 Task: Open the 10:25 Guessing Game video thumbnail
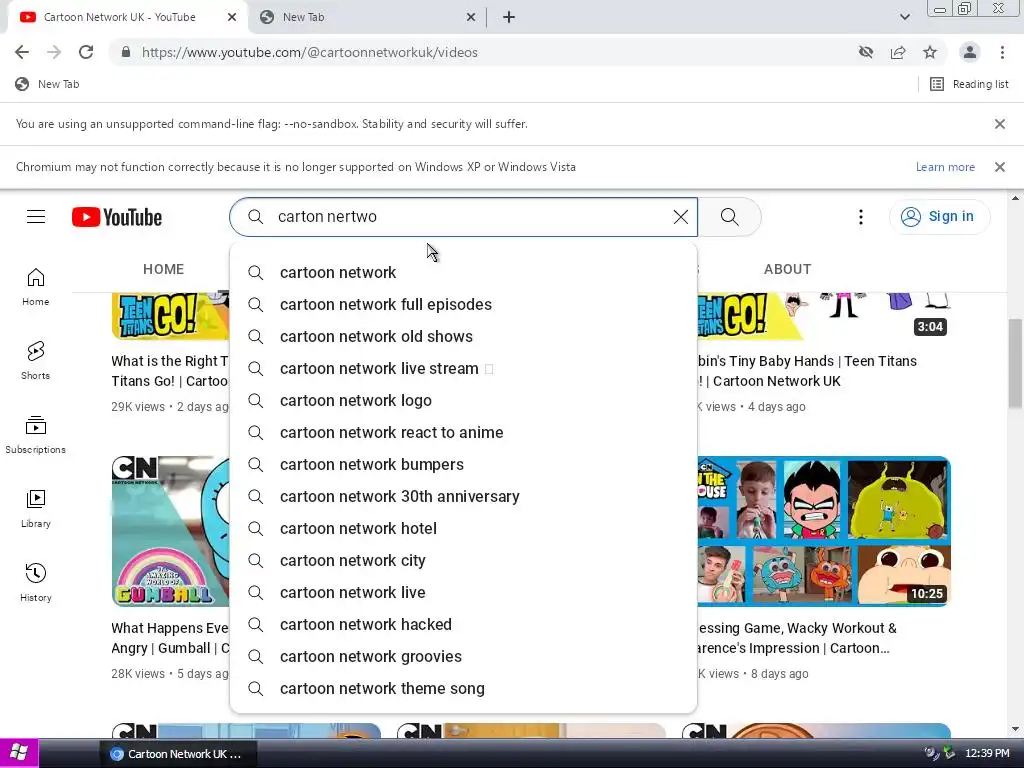(x=824, y=531)
